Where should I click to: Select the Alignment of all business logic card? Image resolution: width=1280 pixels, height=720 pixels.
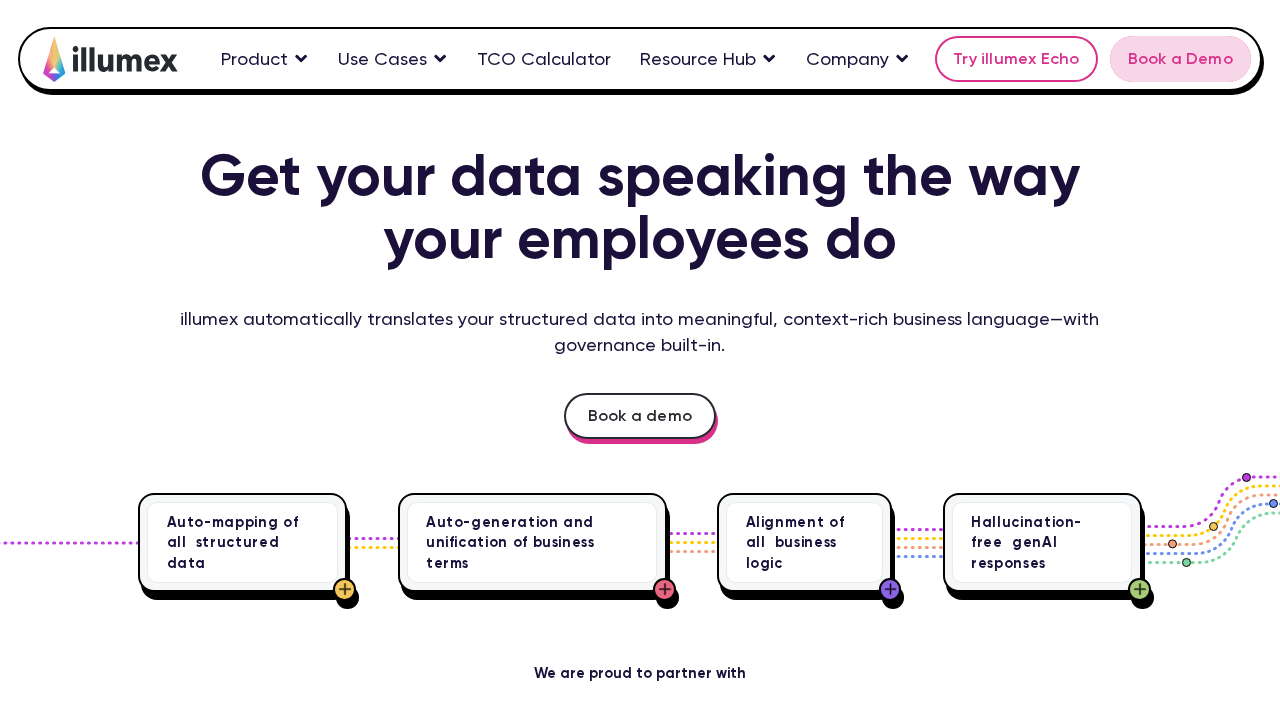point(802,541)
